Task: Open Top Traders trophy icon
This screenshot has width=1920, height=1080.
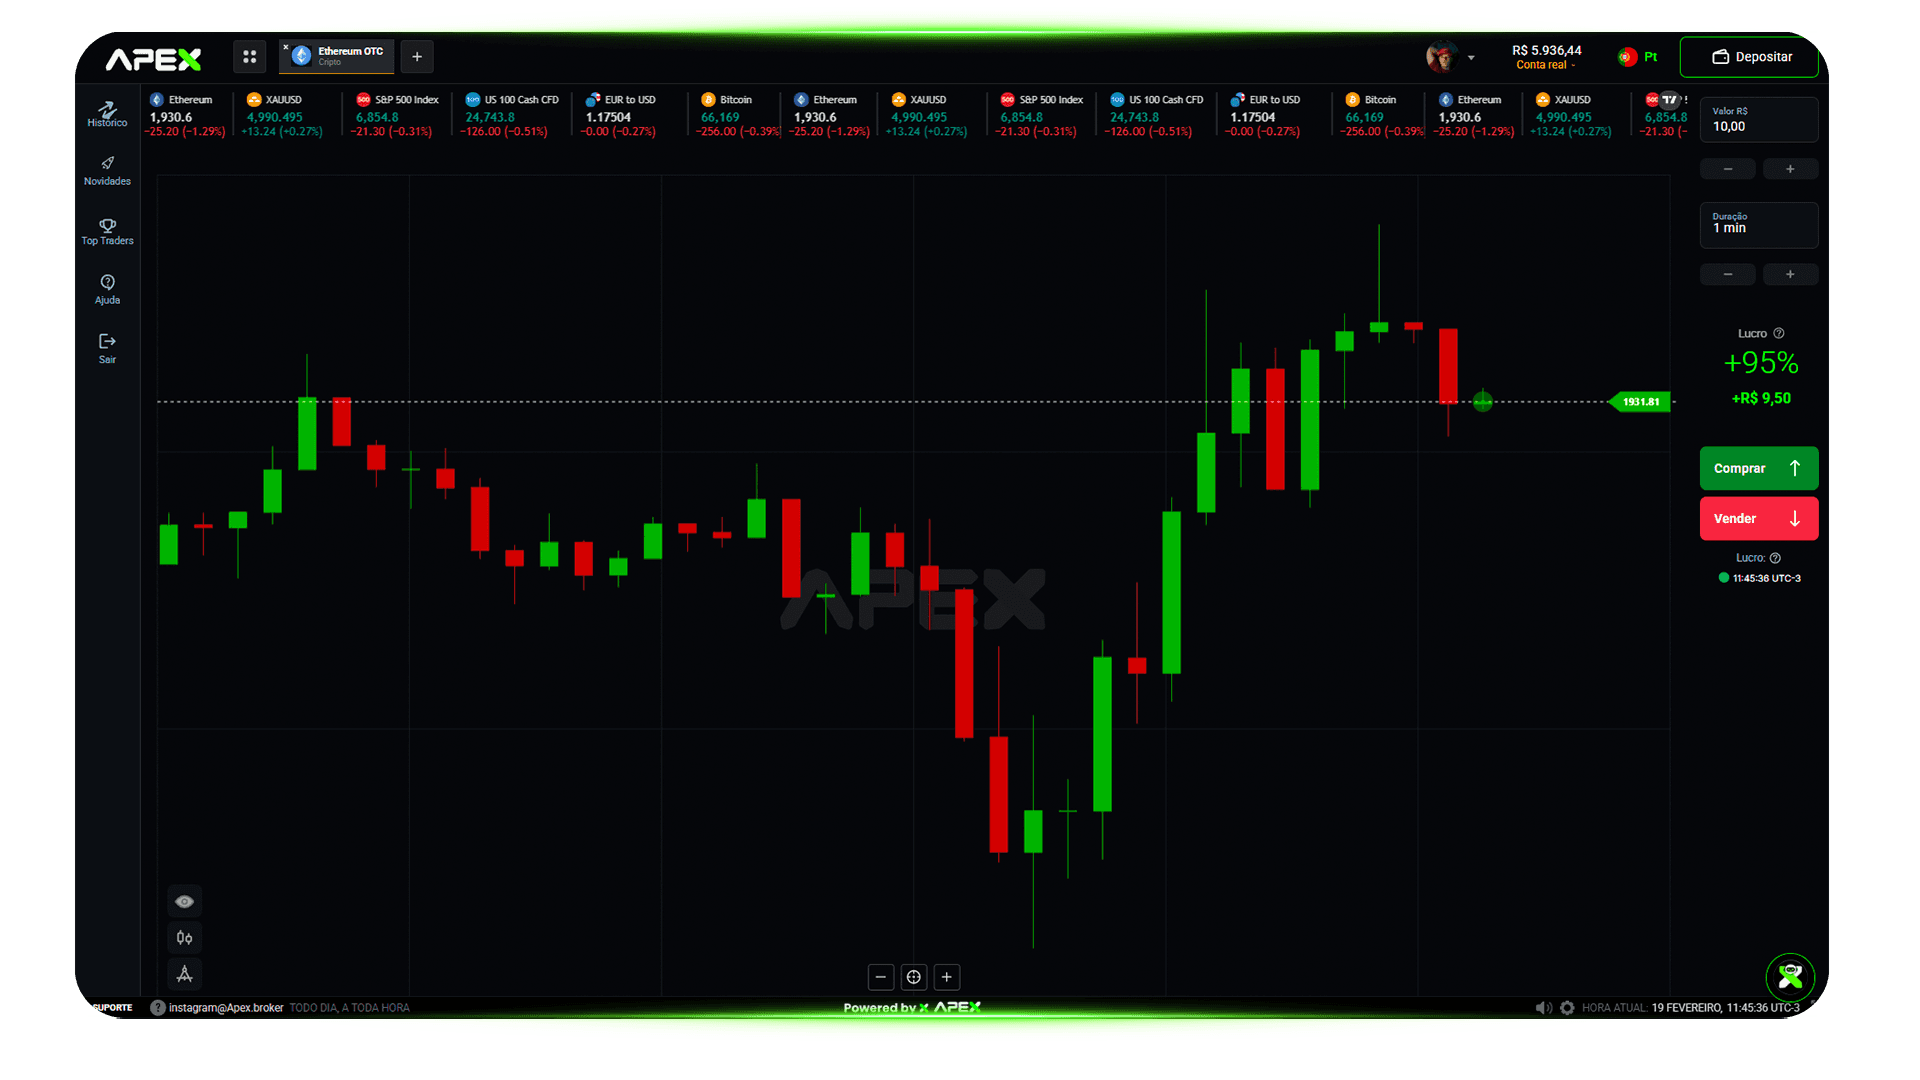Action: coord(107,231)
